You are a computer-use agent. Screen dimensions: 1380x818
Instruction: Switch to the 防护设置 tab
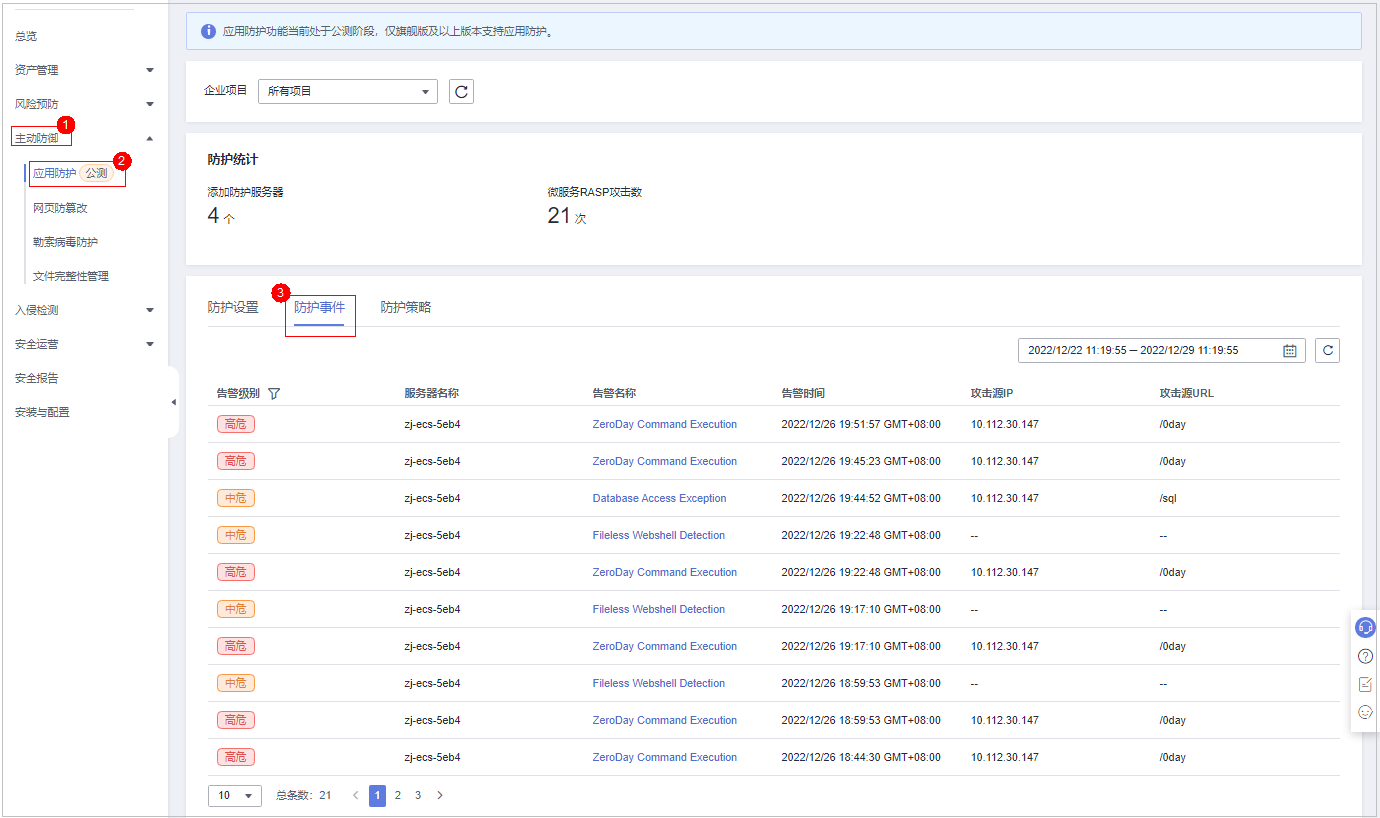[233, 307]
